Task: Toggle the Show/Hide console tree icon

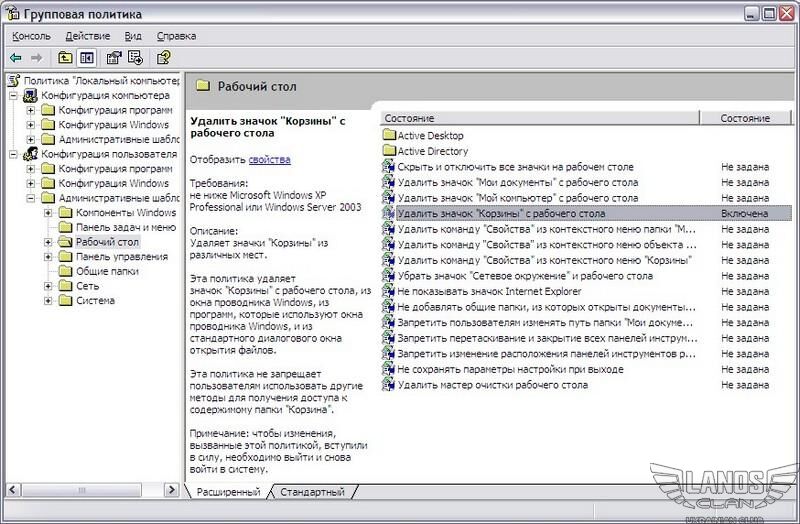Action: coord(87,57)
